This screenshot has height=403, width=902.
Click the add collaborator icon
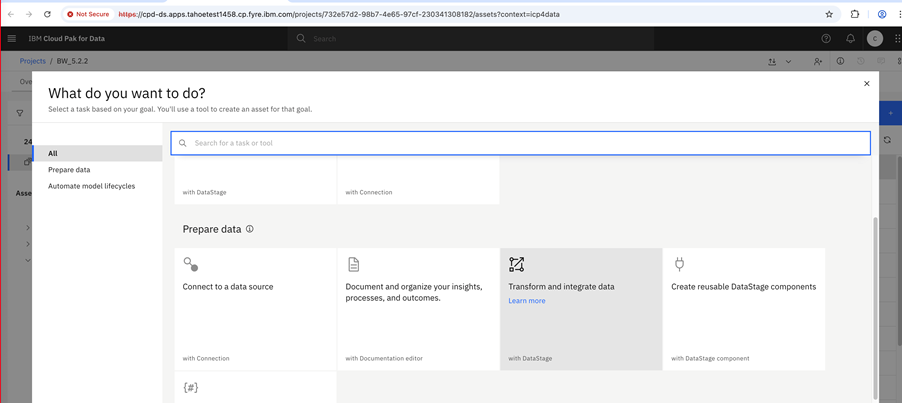coord(818,62)
